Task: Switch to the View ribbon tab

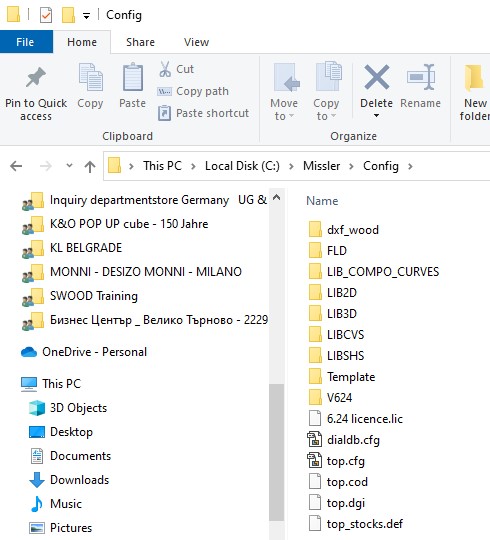Action: 196,42
